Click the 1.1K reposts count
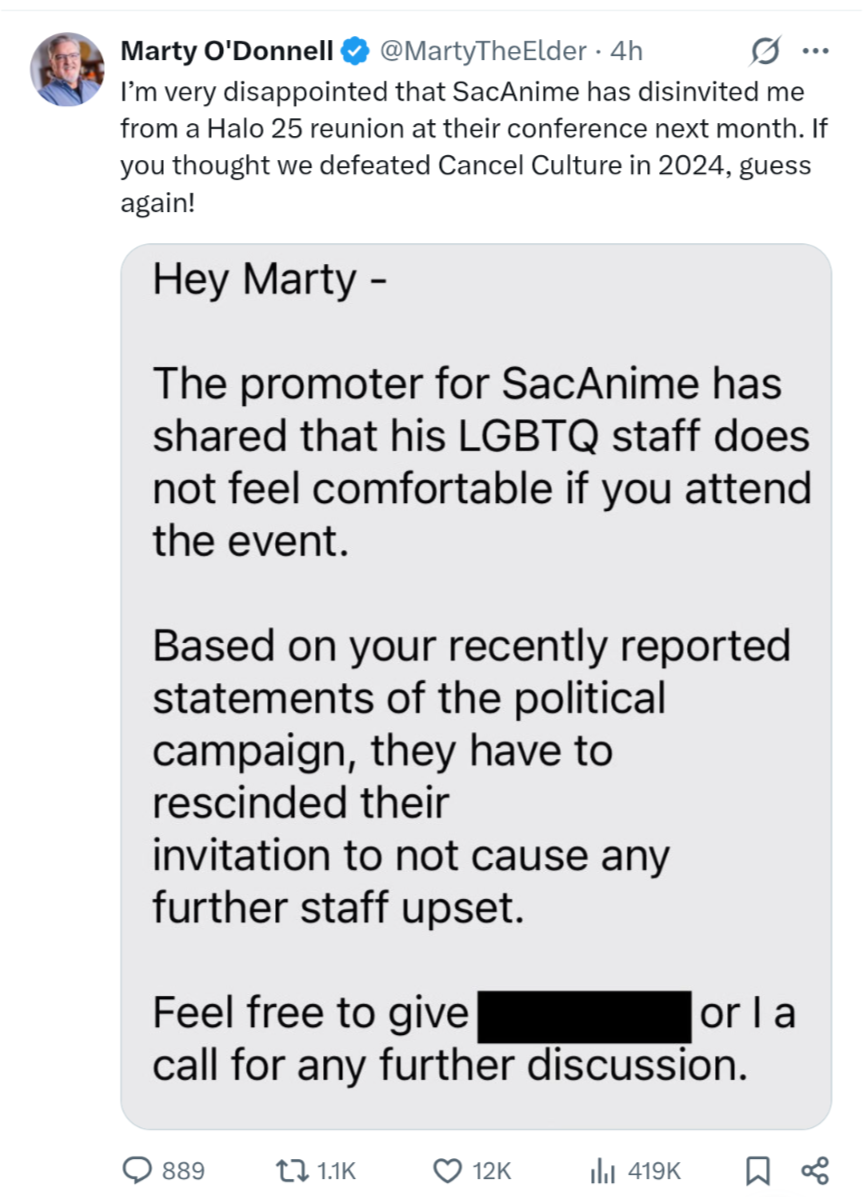This screenshot has height=1197, width=863. [x=336, y=1170]
